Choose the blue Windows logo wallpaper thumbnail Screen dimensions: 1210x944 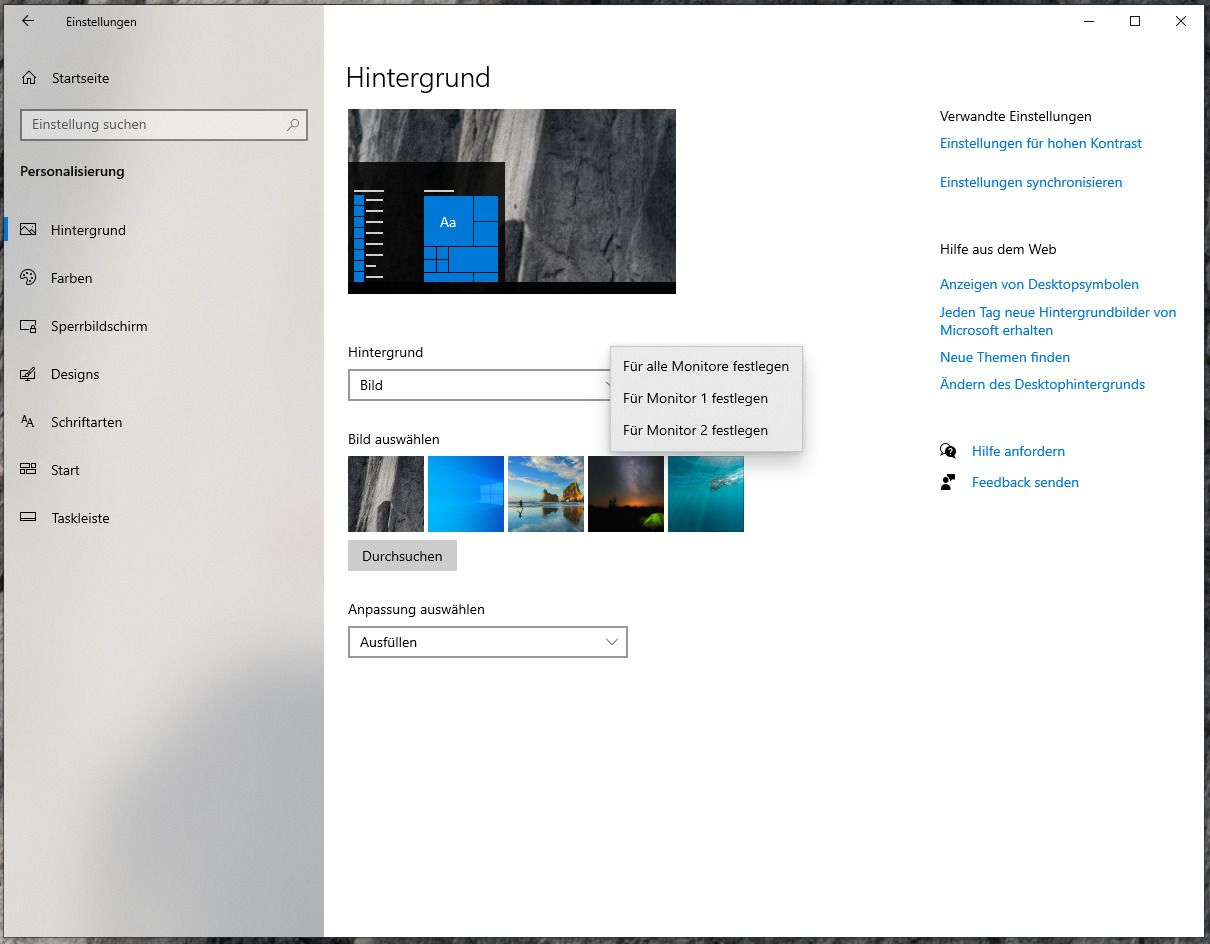(465, 494)
